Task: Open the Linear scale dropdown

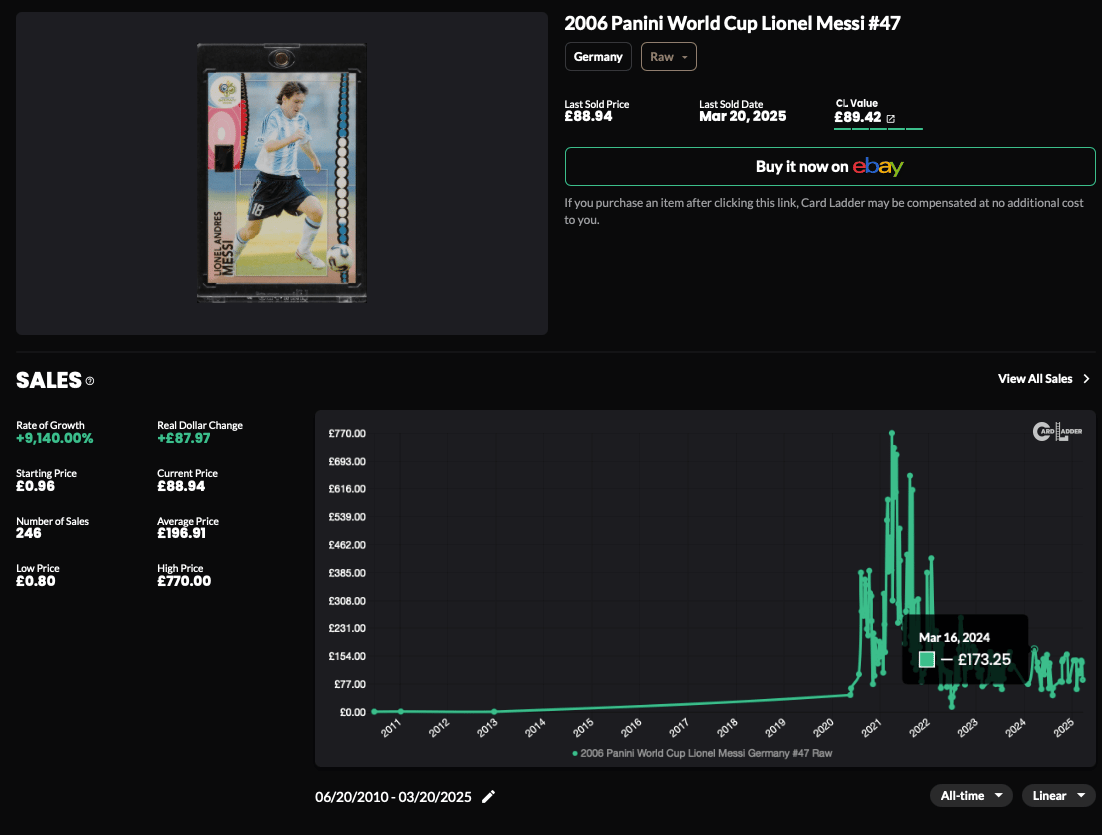Action: 1058,796
